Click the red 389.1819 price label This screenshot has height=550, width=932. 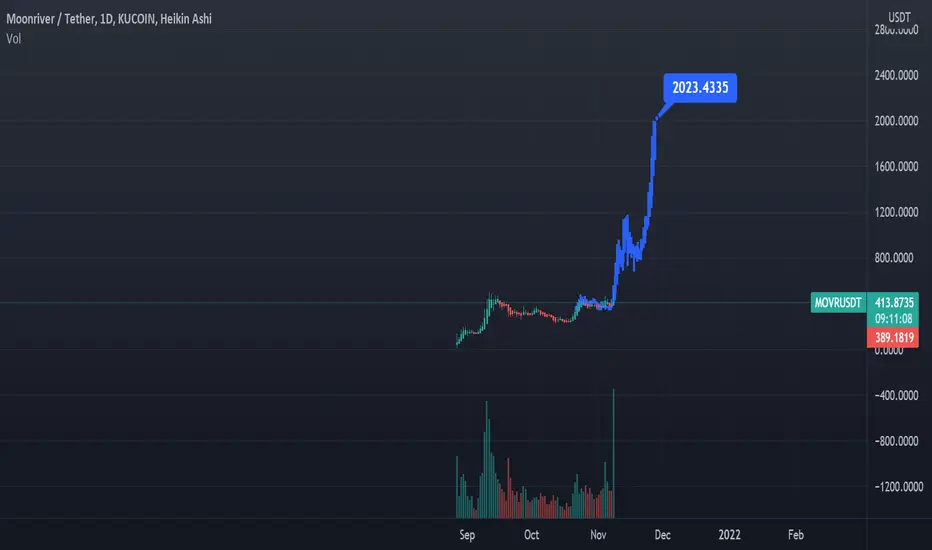tap(893, 338)
